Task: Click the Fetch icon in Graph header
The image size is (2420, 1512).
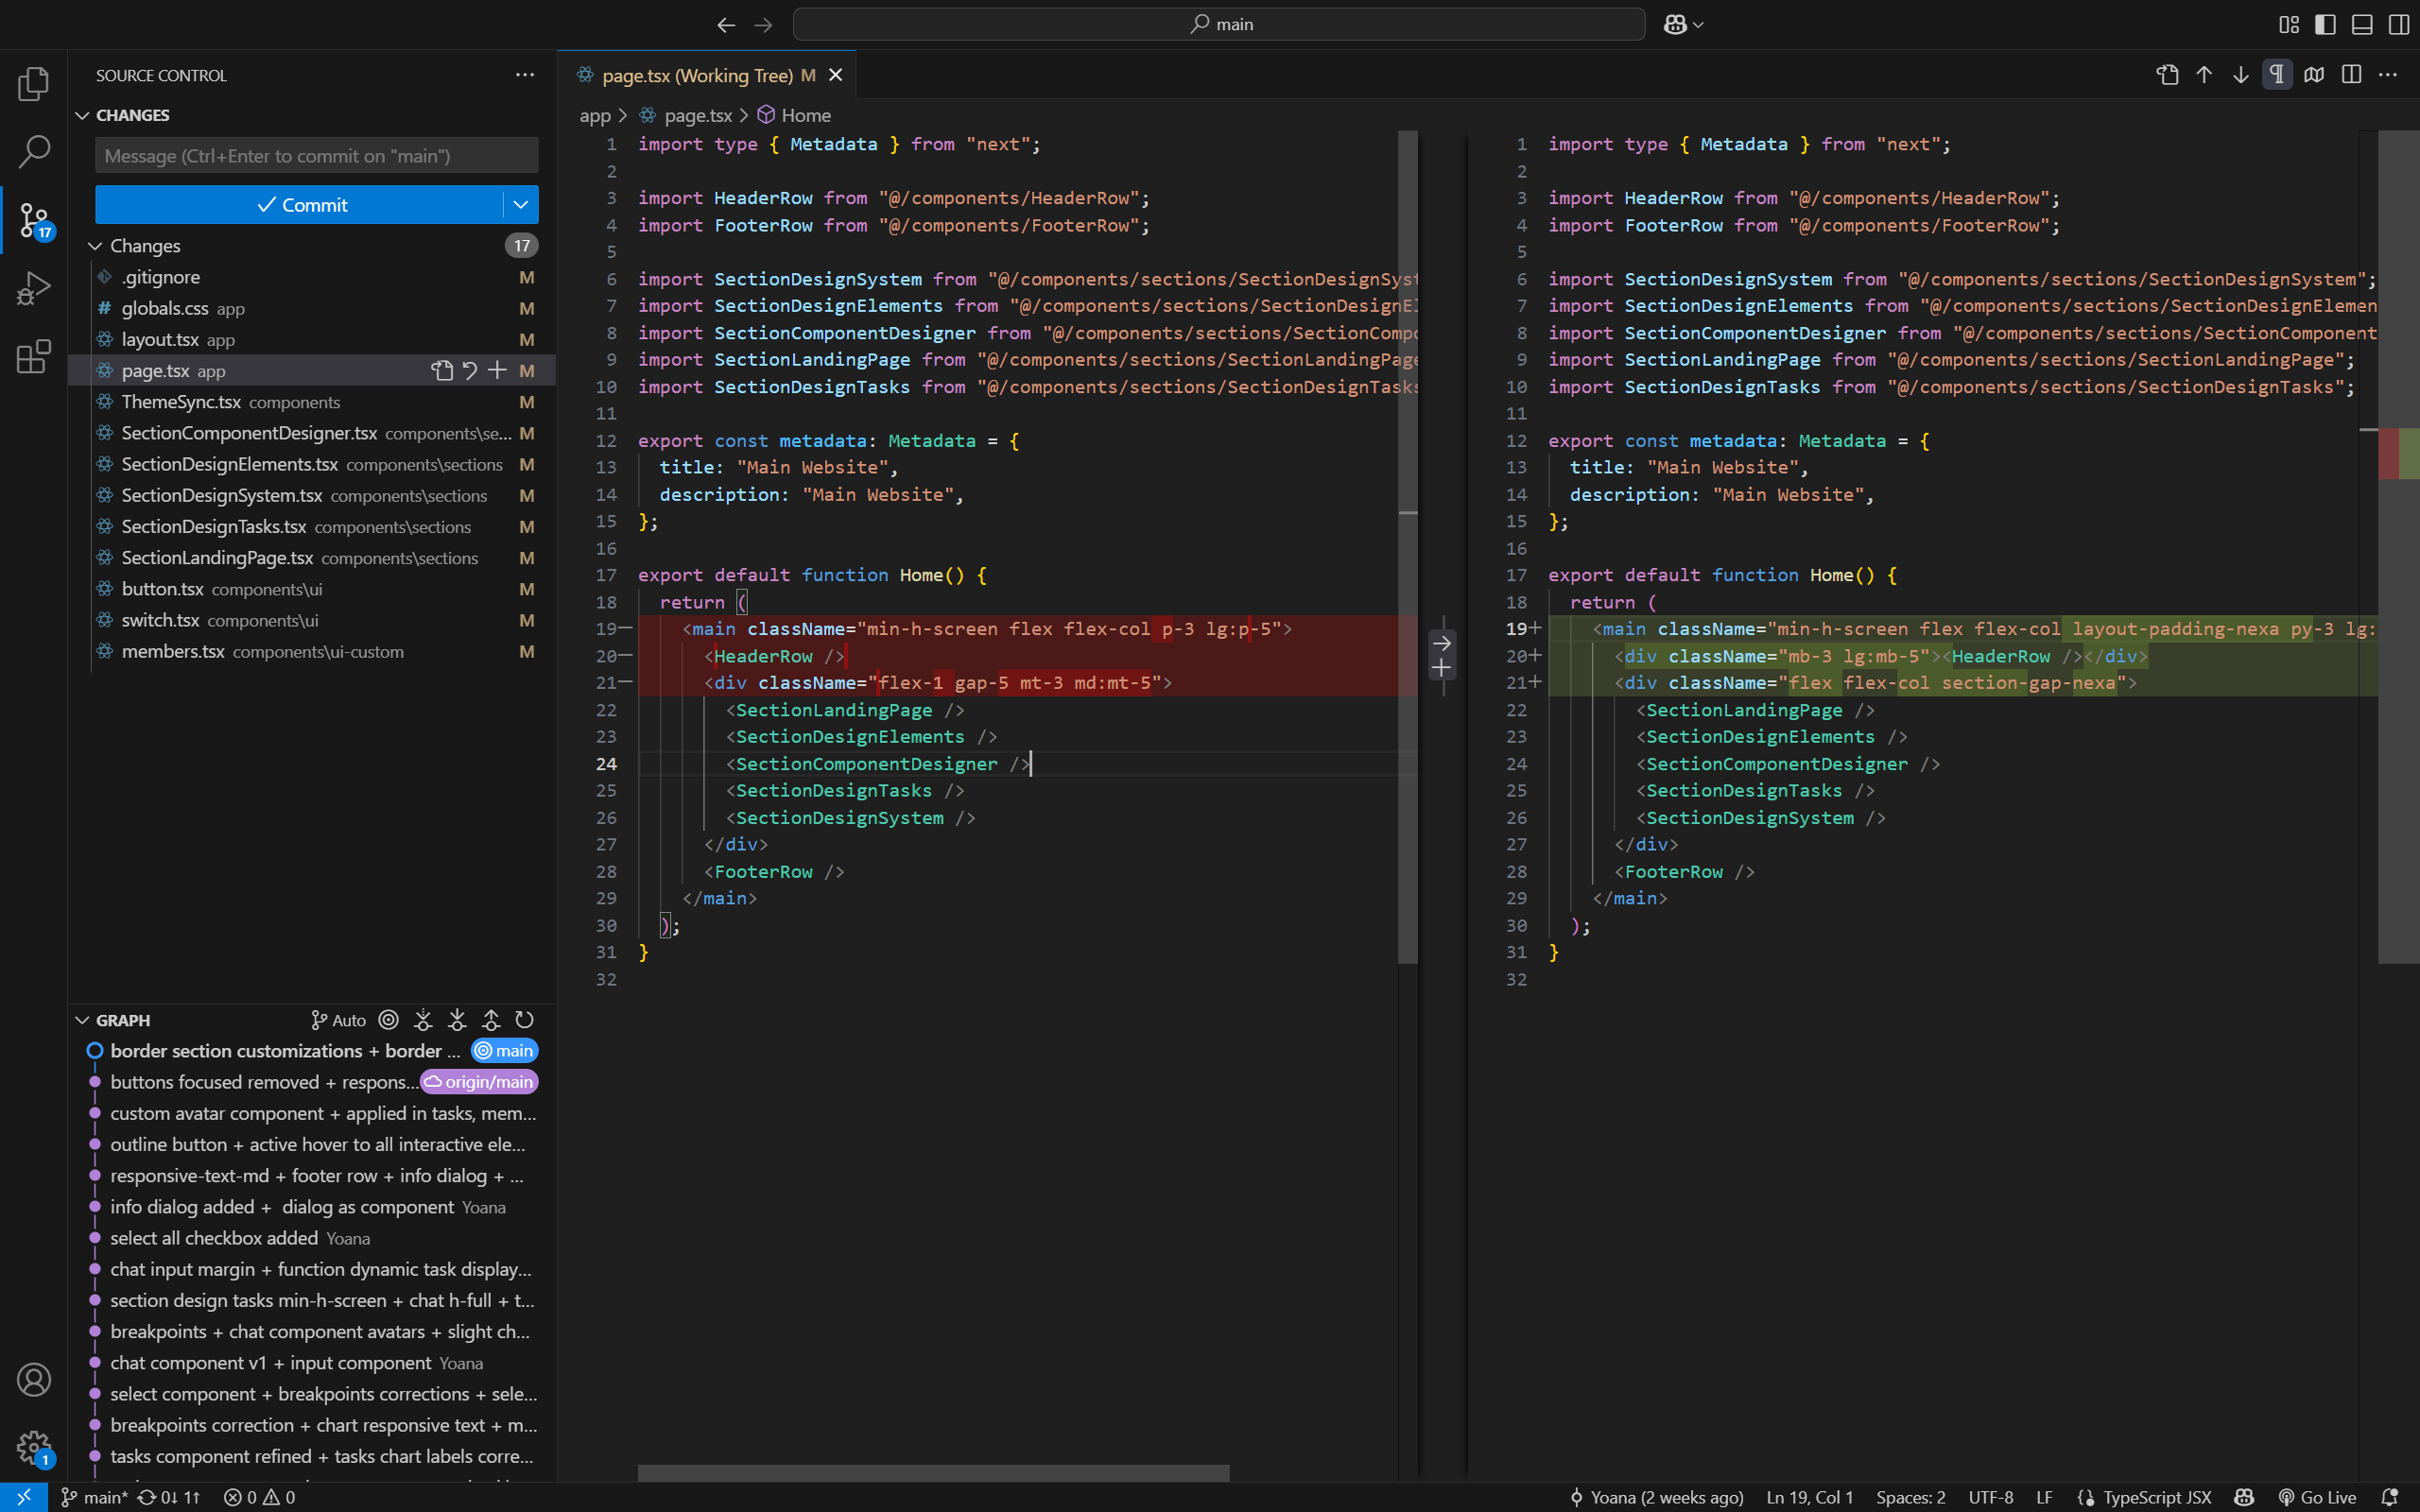Action: (x=423, y=1020)
